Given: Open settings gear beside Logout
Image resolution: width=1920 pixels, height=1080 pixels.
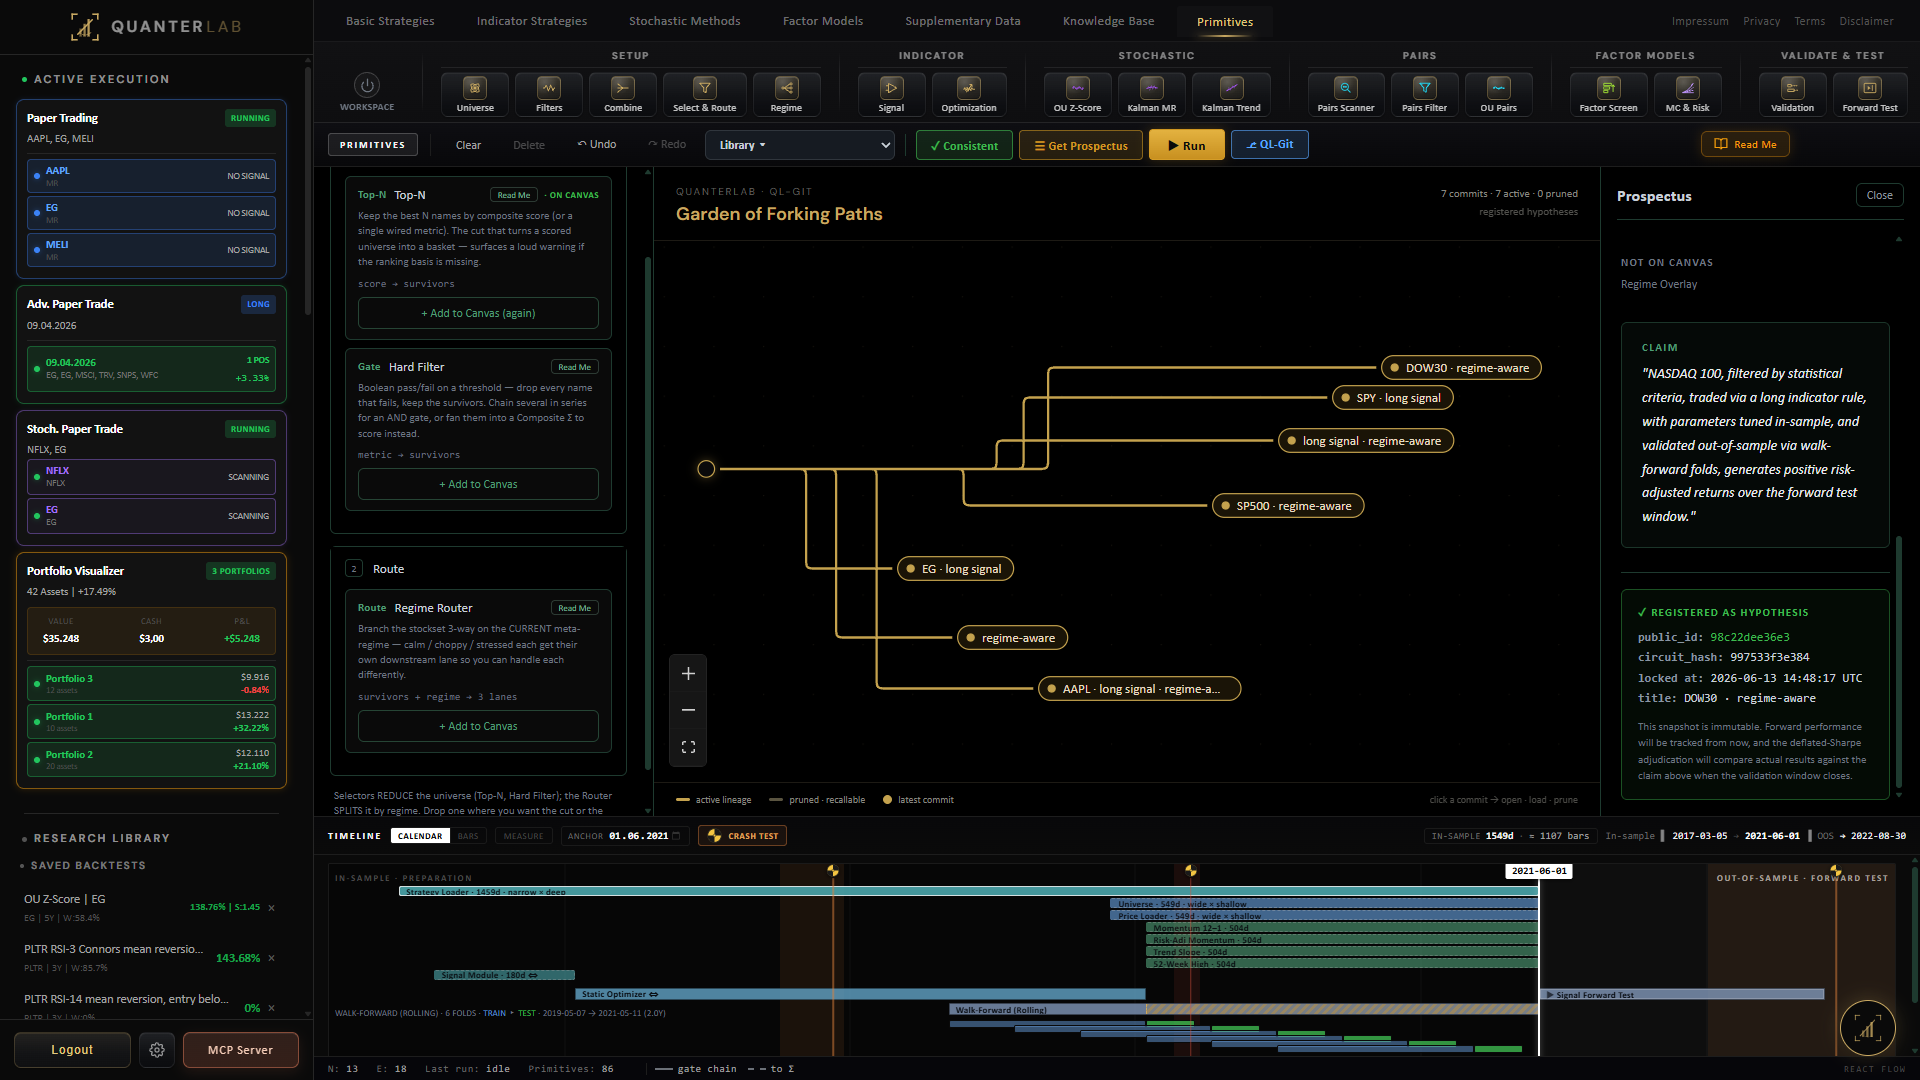Looking at the screenshot, I should tap(157, 1050).
